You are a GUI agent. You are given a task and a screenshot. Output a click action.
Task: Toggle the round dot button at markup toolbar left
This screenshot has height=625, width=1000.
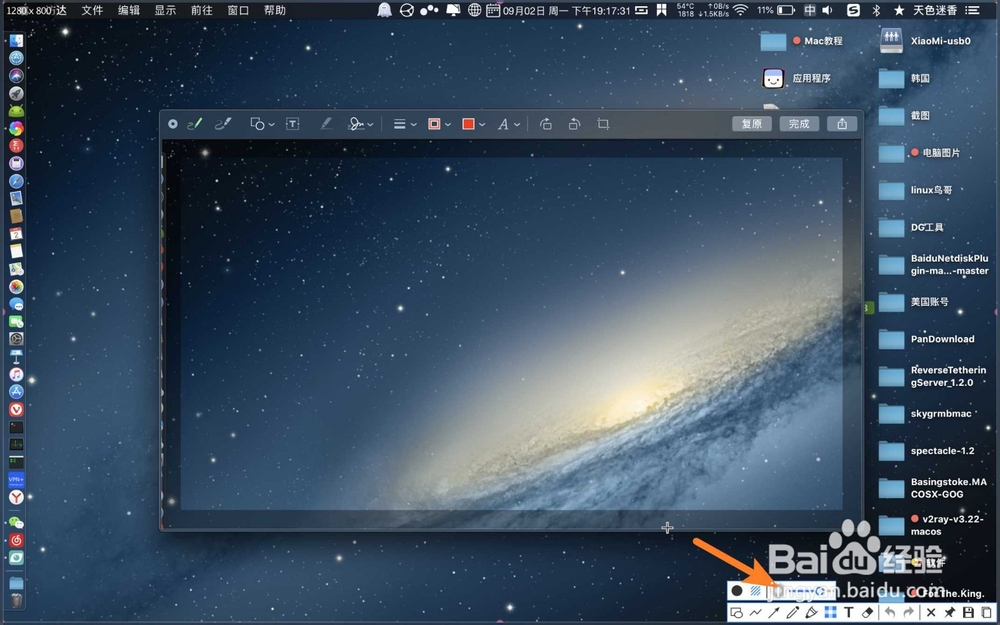tap(172, 124)
